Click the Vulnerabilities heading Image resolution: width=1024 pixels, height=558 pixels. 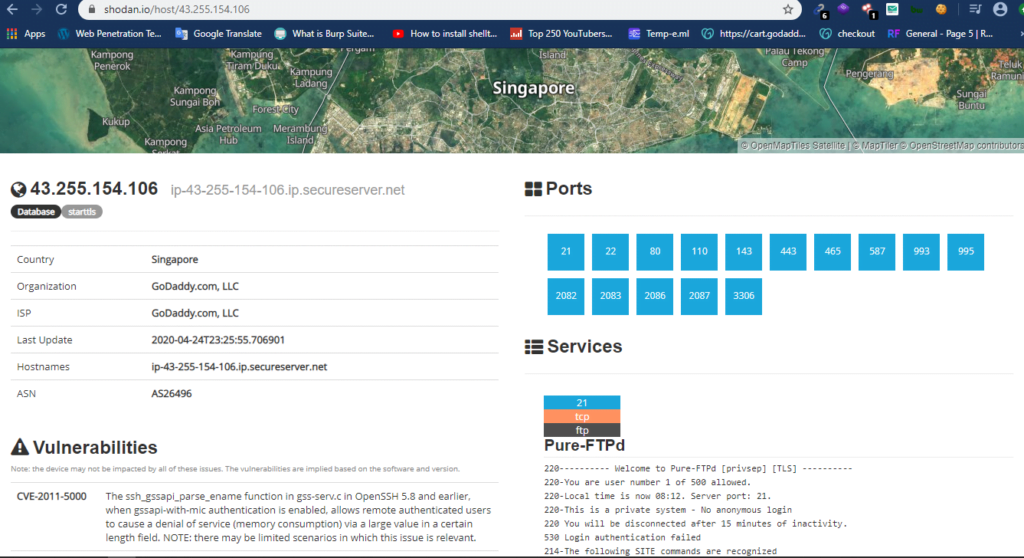click(95, 448)
